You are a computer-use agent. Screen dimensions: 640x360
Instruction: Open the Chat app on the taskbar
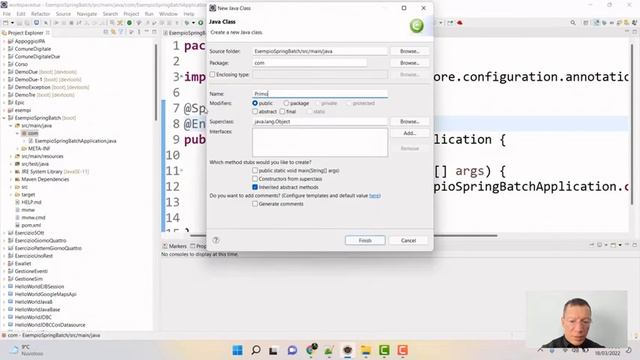(x=292, y=350)
